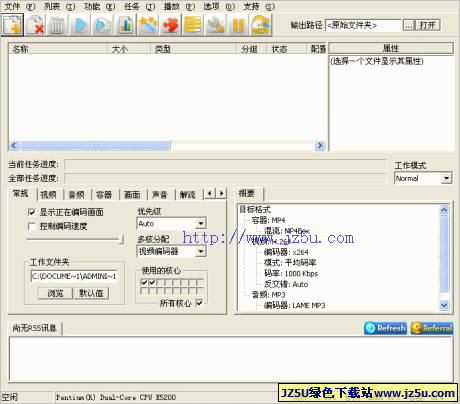Screen dimensions: 460x404
Task: Open the 文件 (F) menu
Action: [x=20, y=6]
